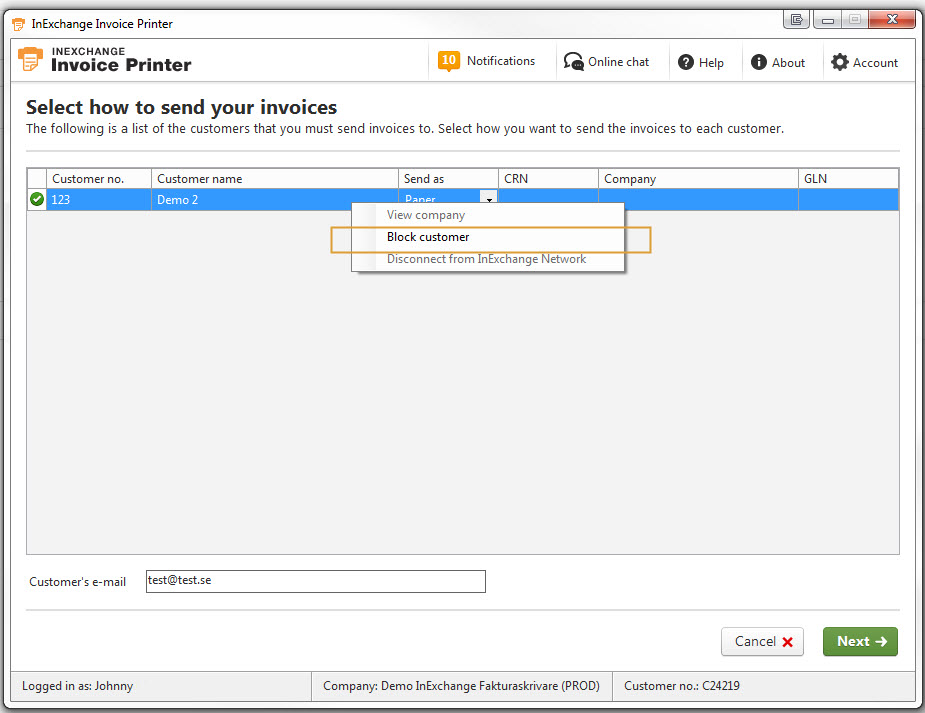Click the Invoice Printer logo icon
This screenshot has height=713, width=925.
tap(30, 60)
